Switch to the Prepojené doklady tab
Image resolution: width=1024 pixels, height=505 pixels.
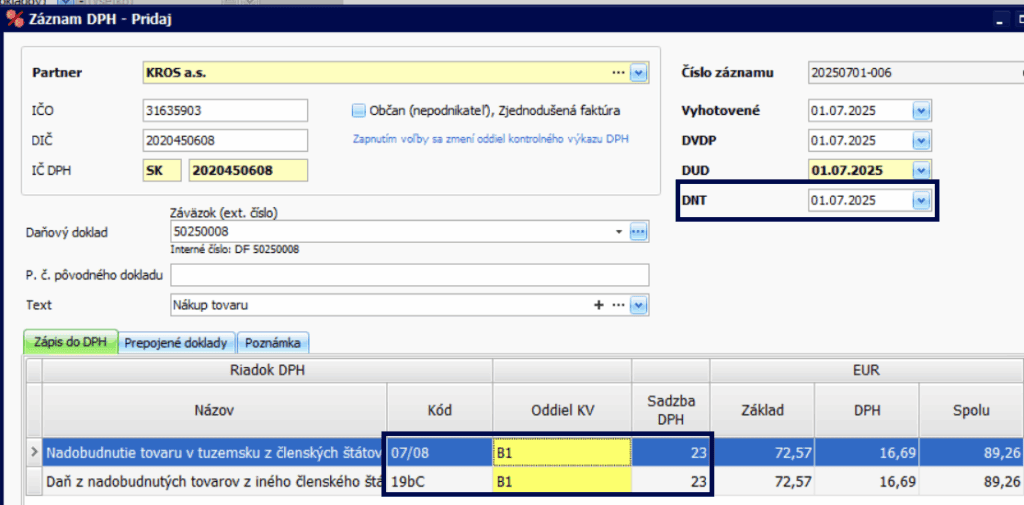coord(177,342)
